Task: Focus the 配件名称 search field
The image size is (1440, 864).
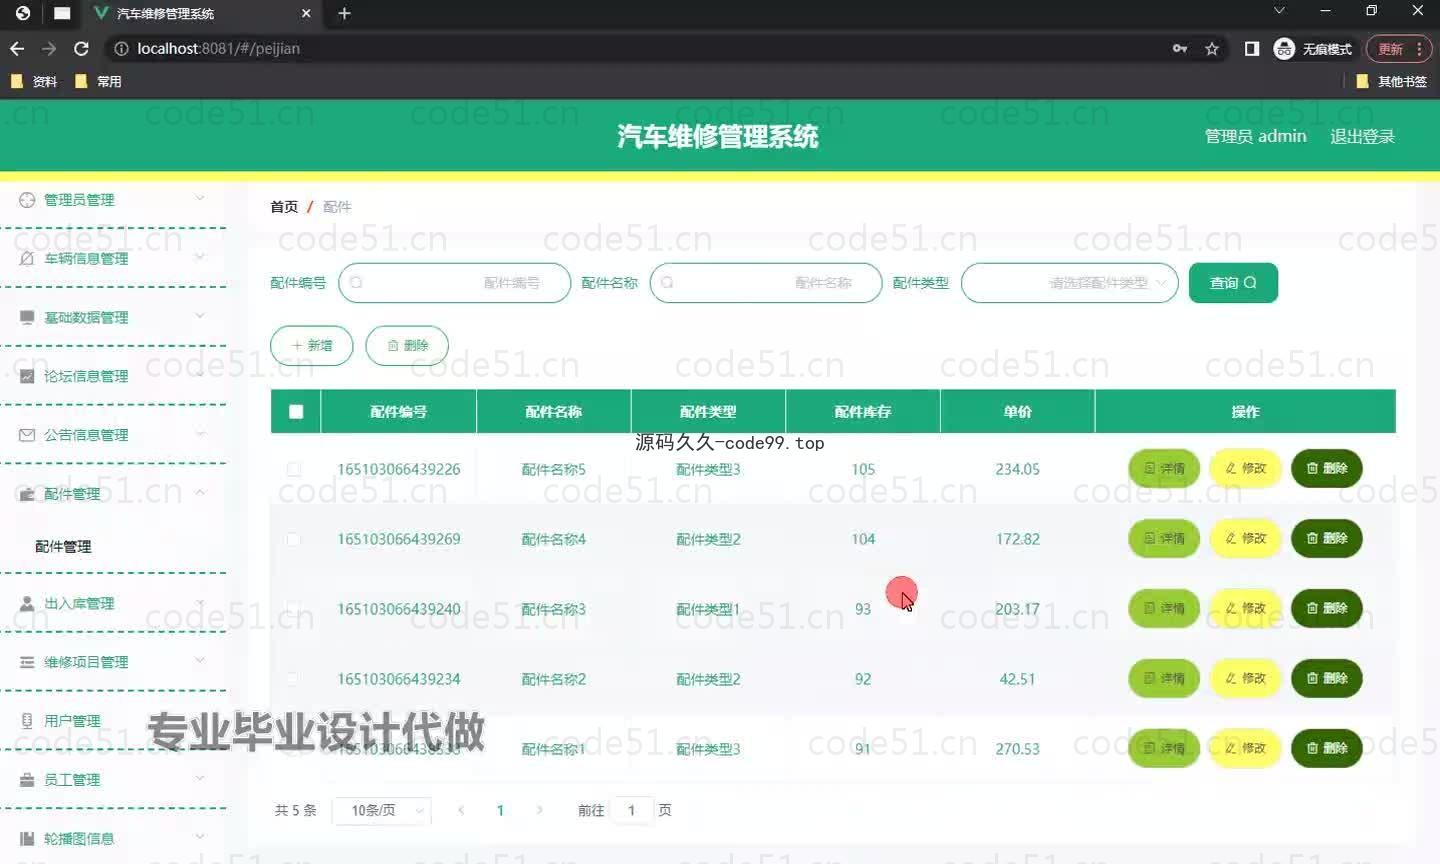Action: 766,283
